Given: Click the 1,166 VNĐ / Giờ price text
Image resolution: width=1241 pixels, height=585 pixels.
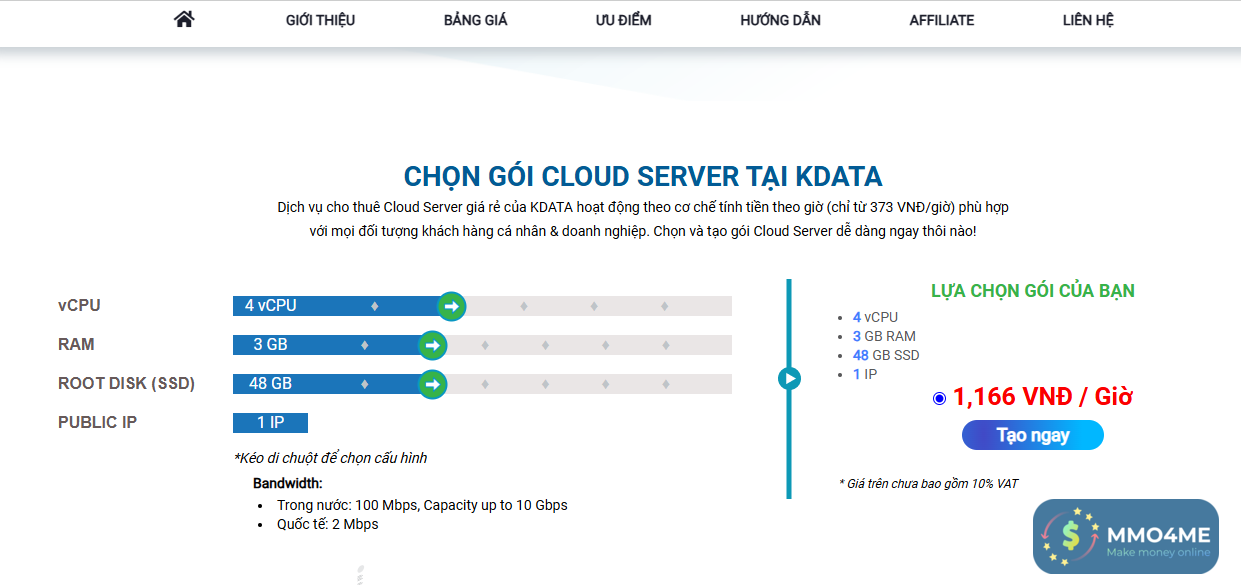Looking at the screenshot, I should (1042, 397).
